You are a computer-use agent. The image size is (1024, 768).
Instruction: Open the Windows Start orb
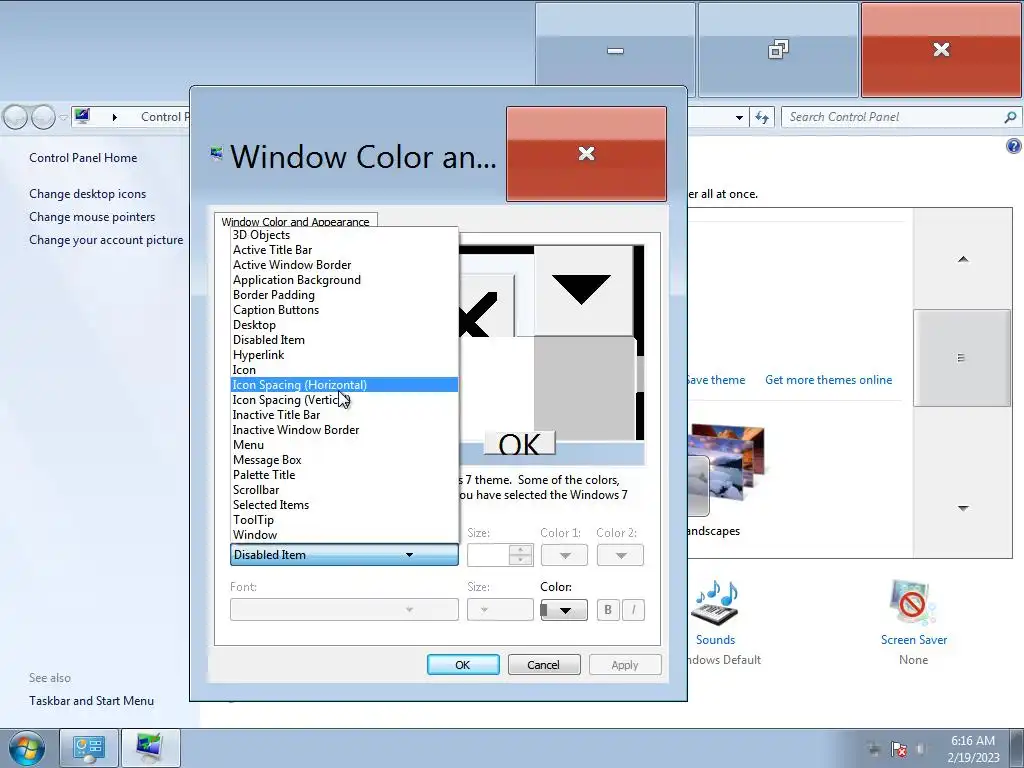click(x=26, y=748)
